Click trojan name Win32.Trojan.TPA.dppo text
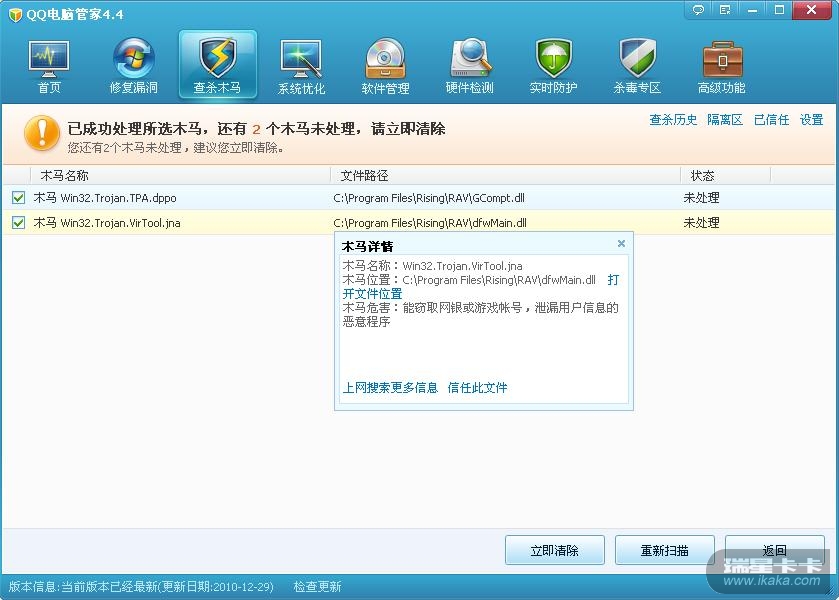 coord(118,198)
